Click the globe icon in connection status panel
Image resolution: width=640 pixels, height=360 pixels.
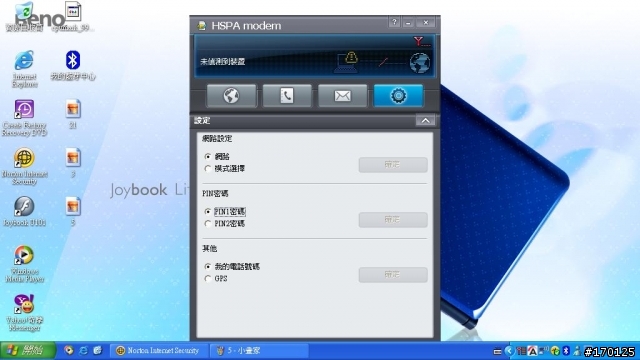(x=420, y=63)
